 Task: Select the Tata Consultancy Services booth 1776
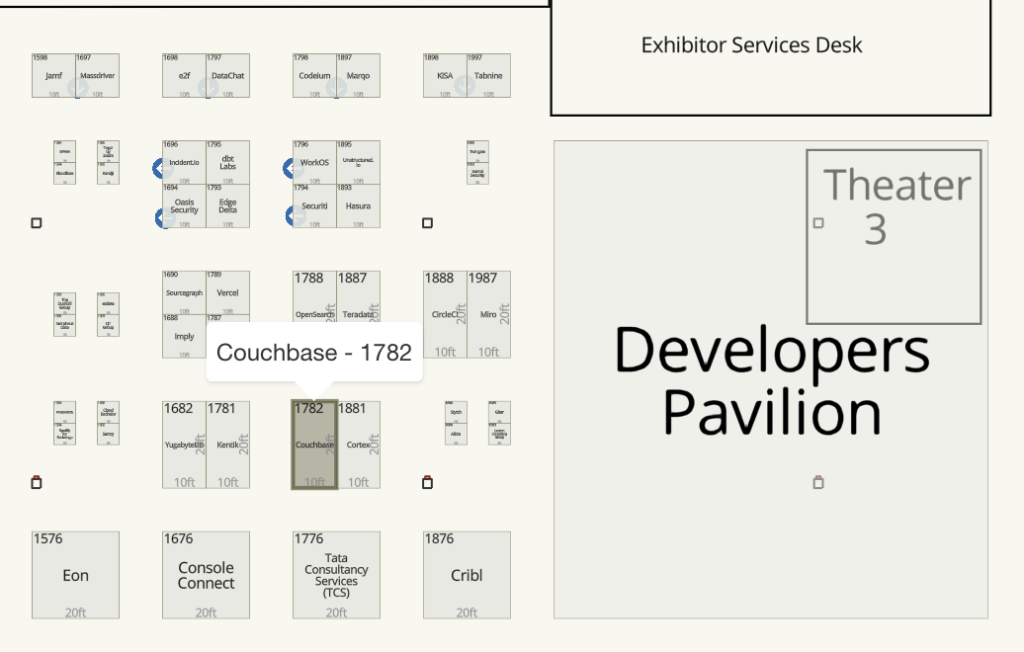[x=336, y=575]
